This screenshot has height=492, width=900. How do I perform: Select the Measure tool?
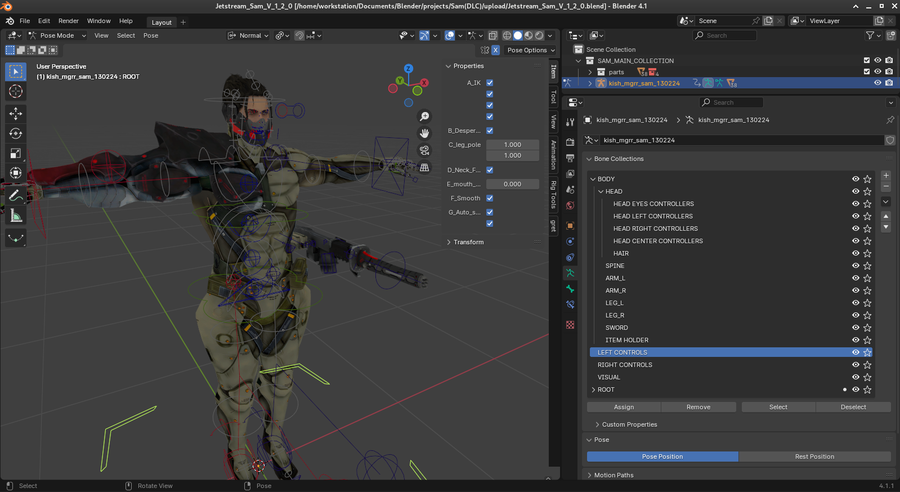(x=15, y=216)
